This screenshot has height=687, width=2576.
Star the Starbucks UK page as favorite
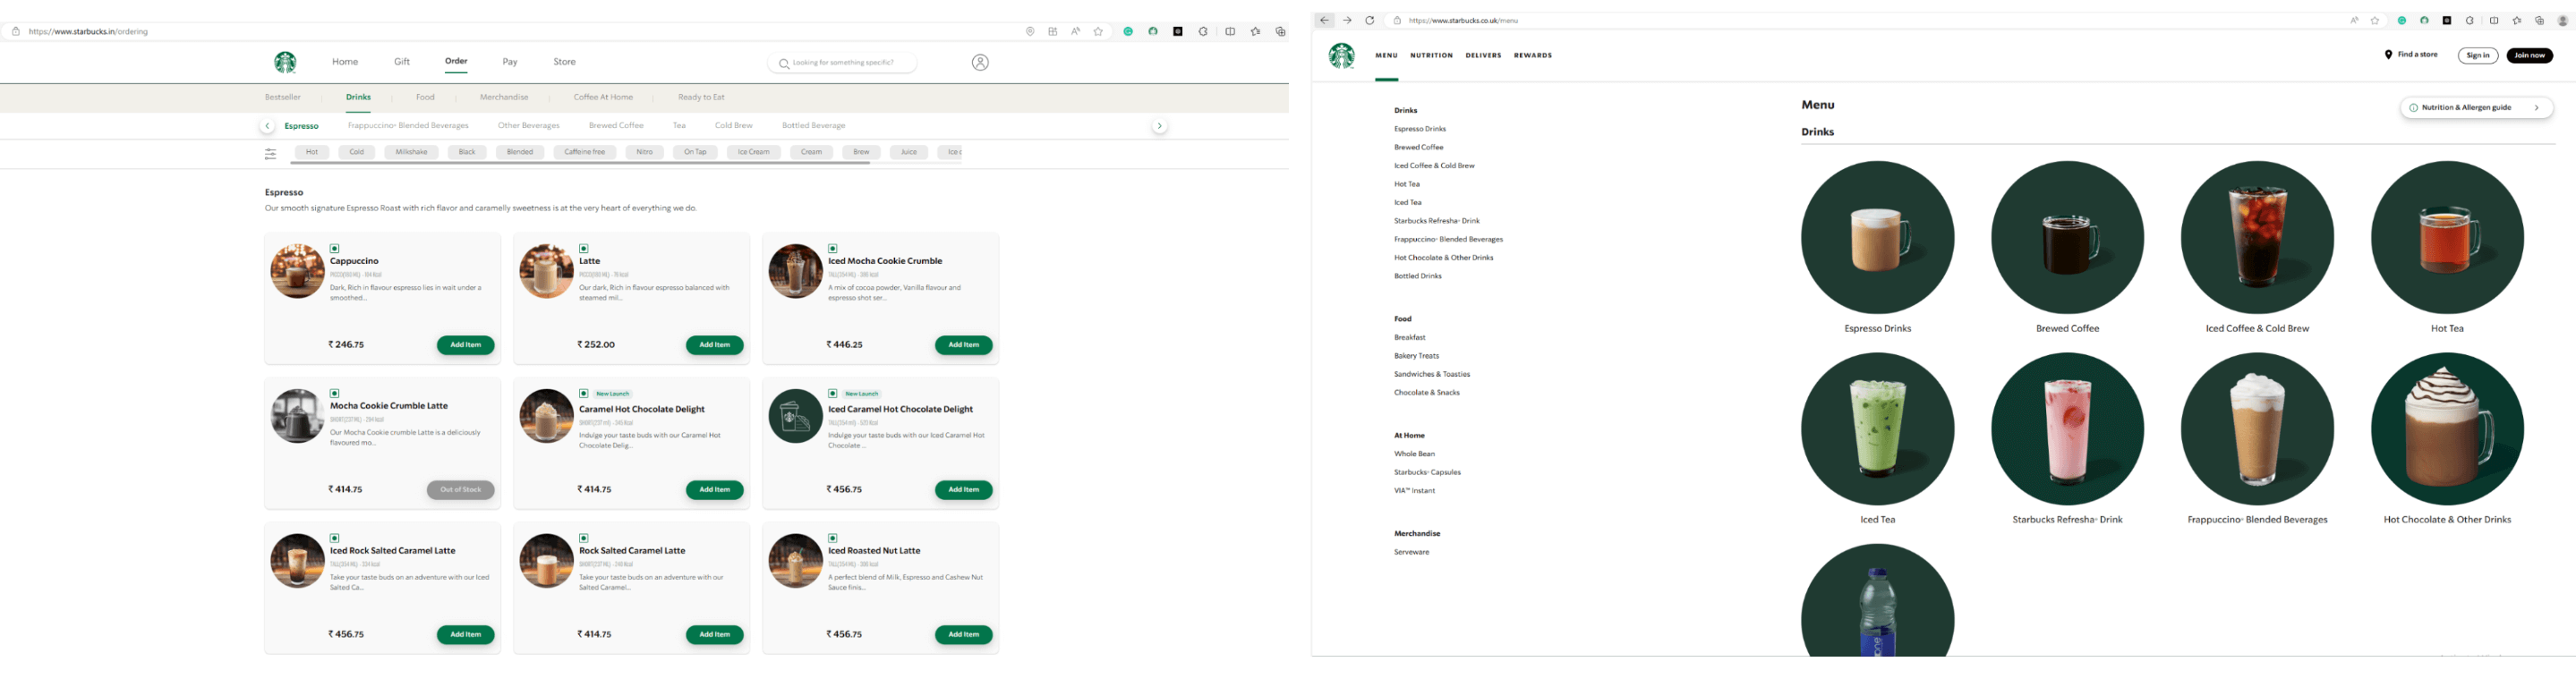[x=2375, y=20]
